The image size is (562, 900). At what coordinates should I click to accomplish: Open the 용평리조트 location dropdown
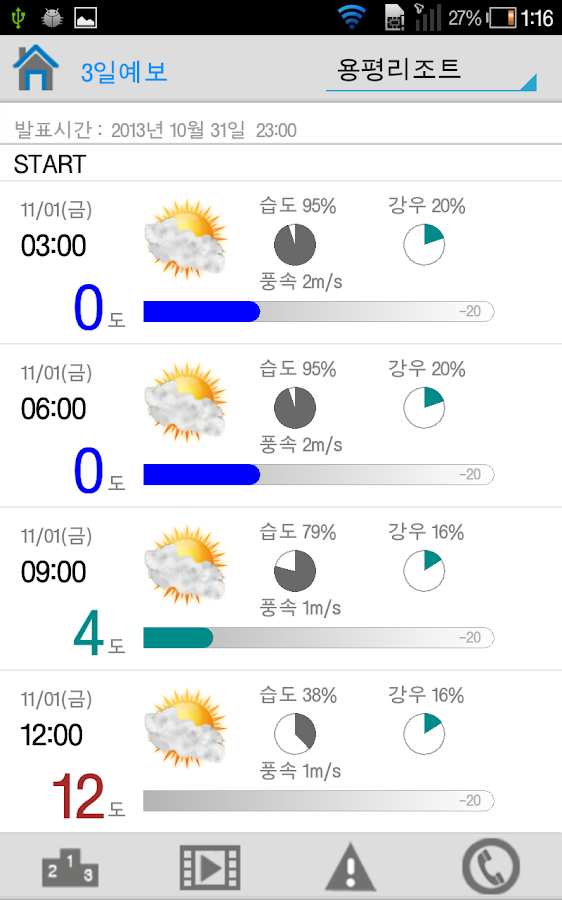coord(431,72)
